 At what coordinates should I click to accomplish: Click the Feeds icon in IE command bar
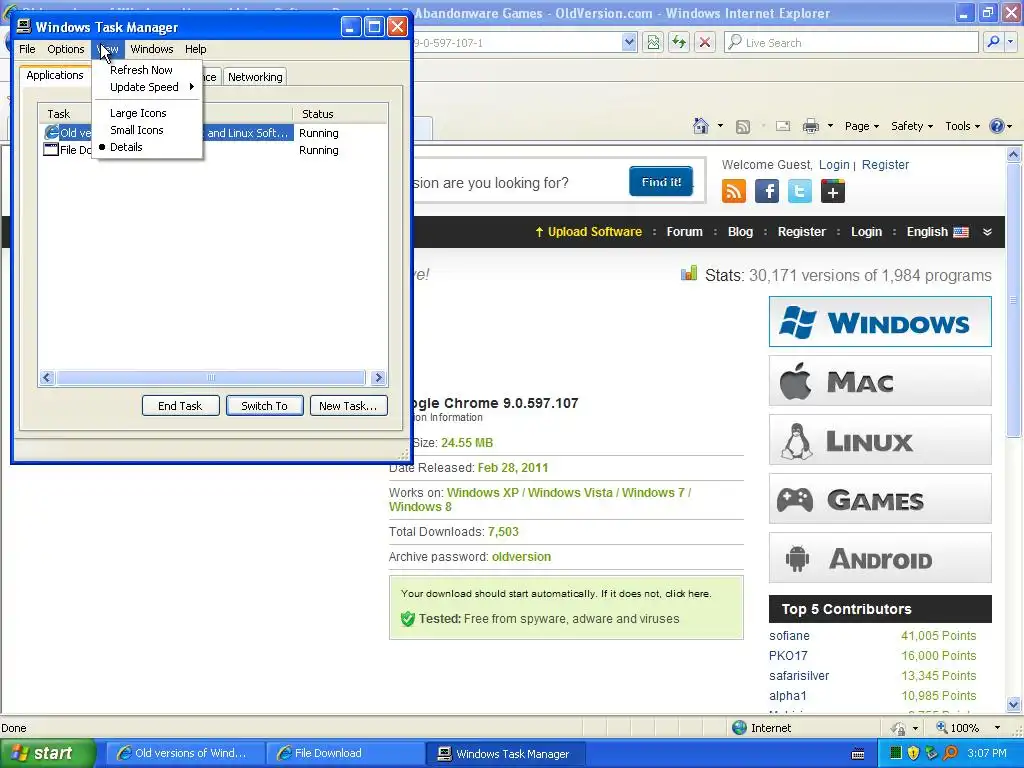[x=743, y=127]
